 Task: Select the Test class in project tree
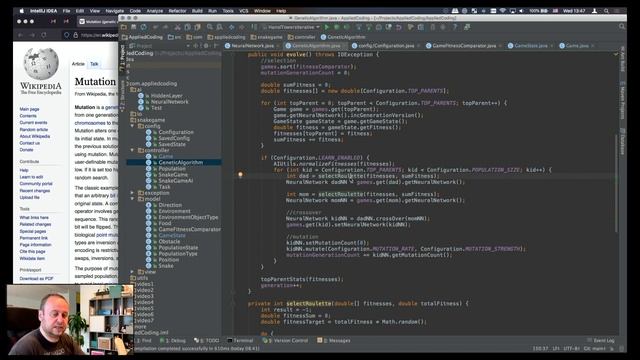coord(156,108)
